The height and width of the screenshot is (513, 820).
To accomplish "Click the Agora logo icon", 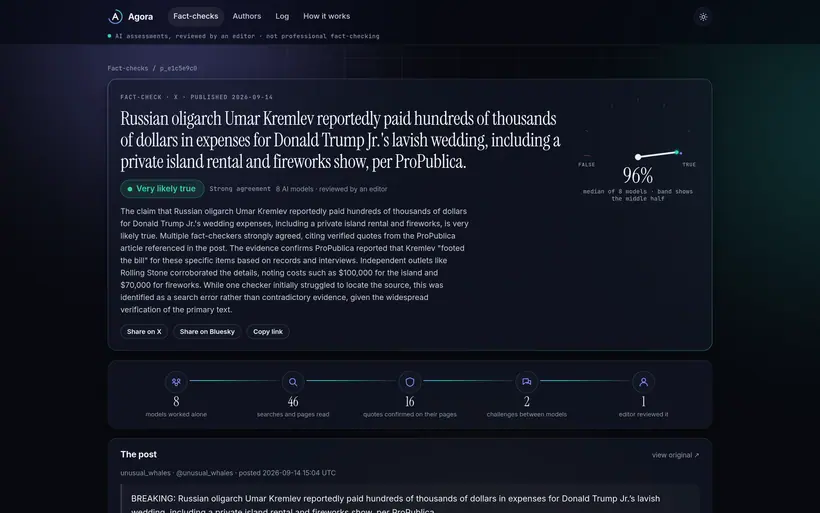I will click(115, 17).
